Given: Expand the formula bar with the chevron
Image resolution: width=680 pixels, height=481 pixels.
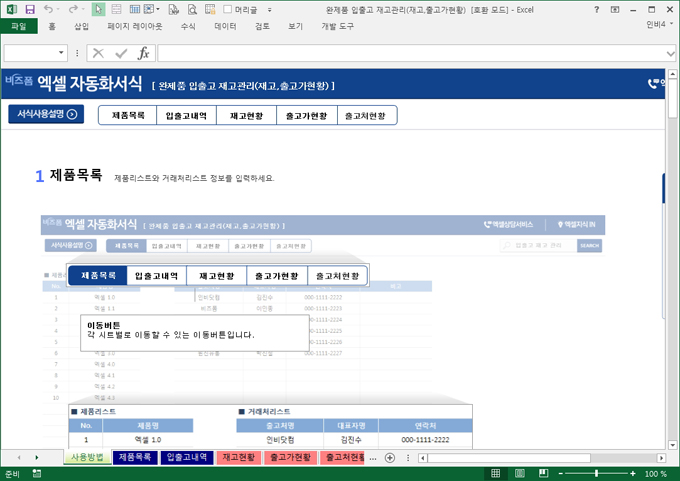Looking at the screenshot, I should pyautogui.click(x=670, y=53).
